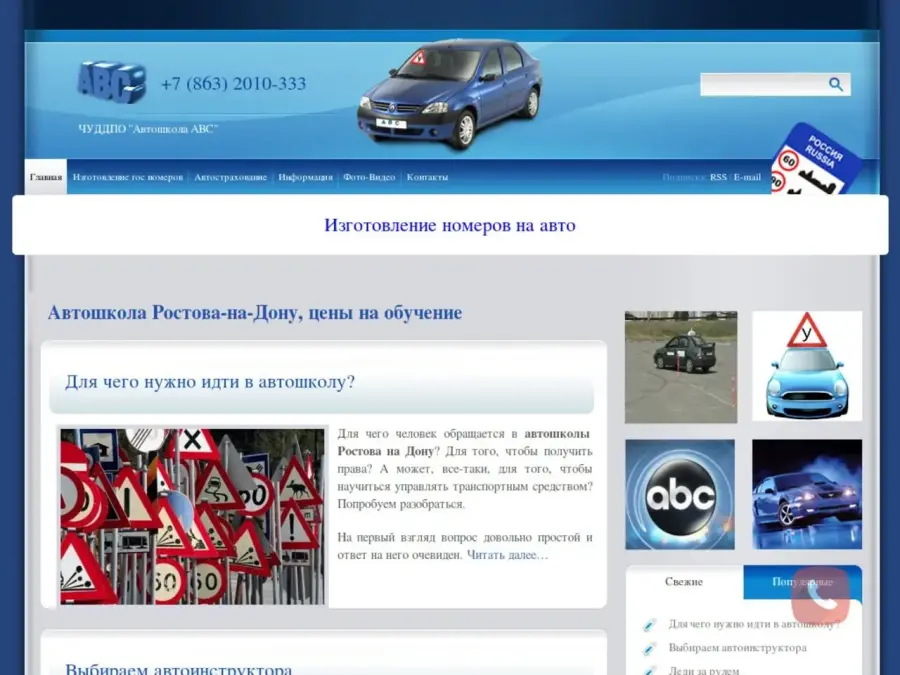Open Изготовление гос номеров menu item
Image resolution: width=900 pixels, height=675 pixels.
point(128,177)
